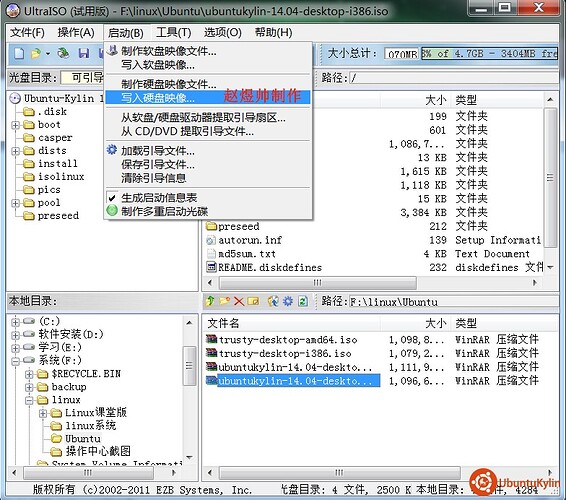Open the 帮助(H) menu
The width and height of the screenshot is (566, 500).
pos(273,32)
